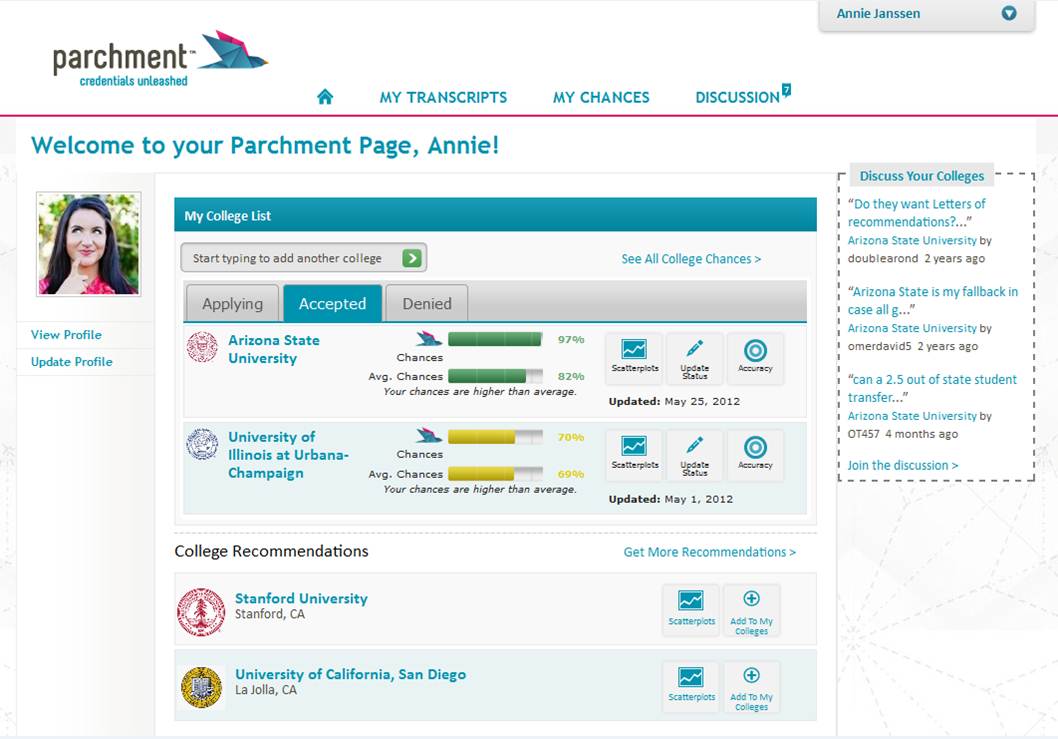The height and width of the screenshot is (739, 1058).
Task: Click the My College List header
Action: coord(495,215)
